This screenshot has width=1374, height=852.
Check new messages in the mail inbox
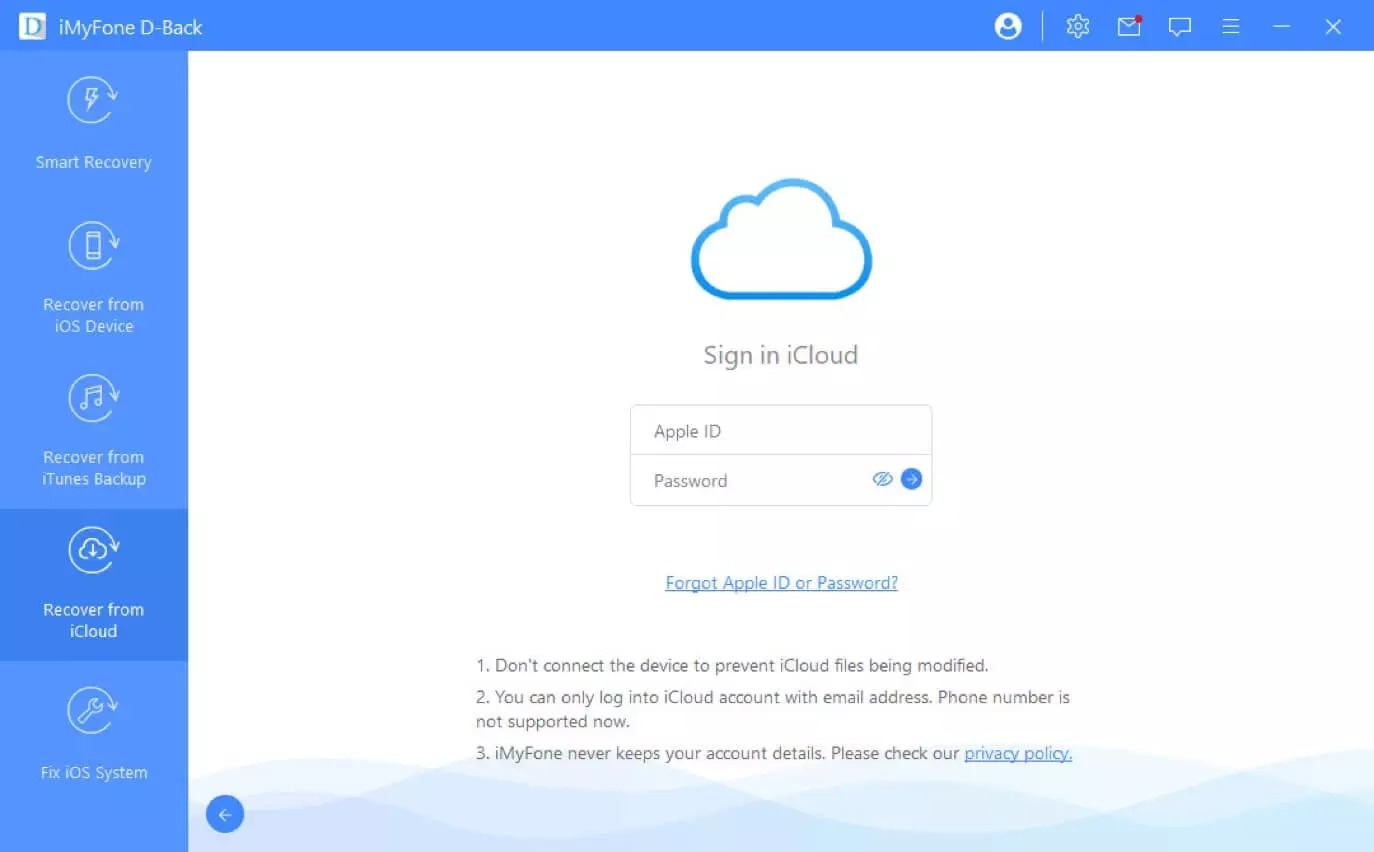click(x=1129, y=27)
